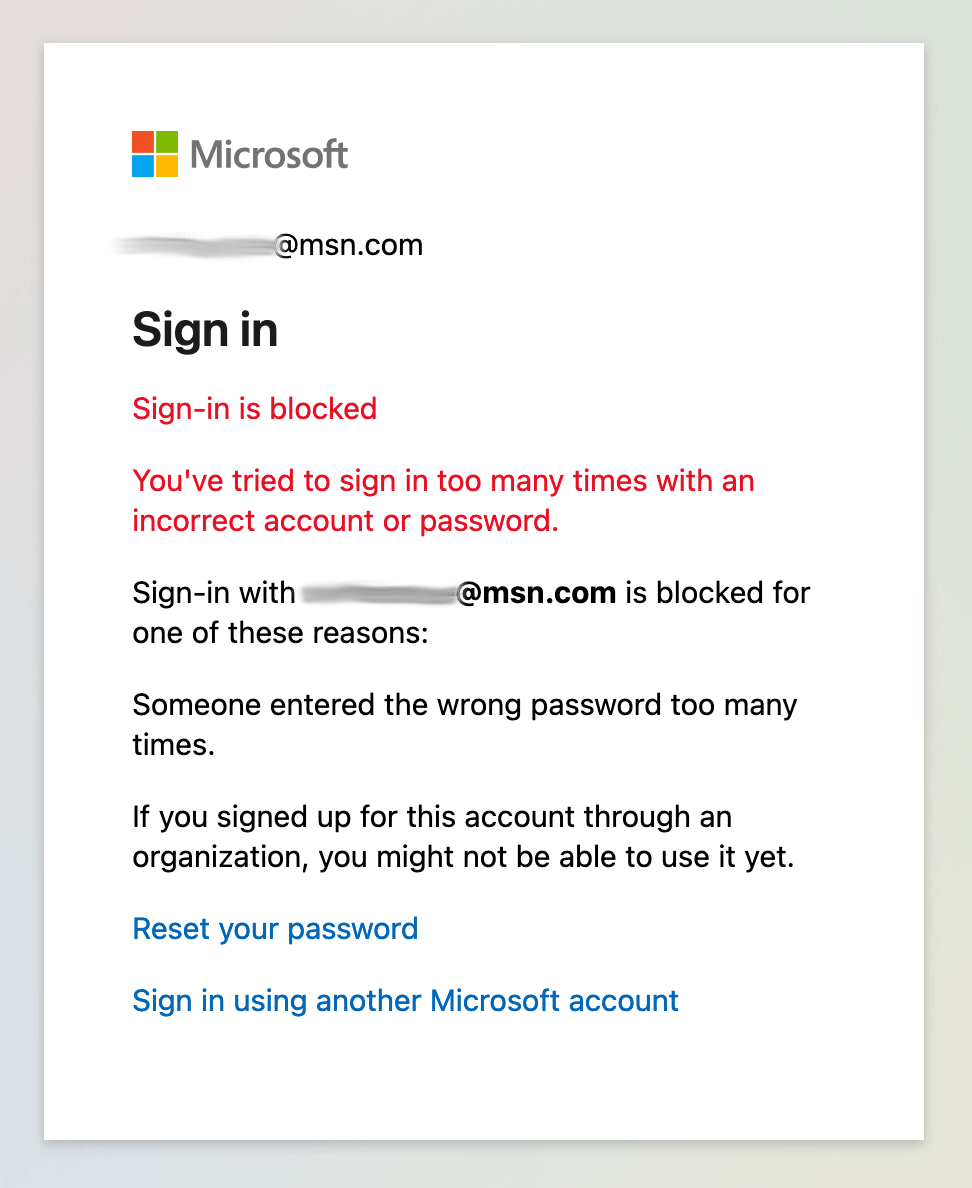Click the bold @msn.com address in paragraph
Viewport: 972px width, 1188px height.
(x=536, y=592)
